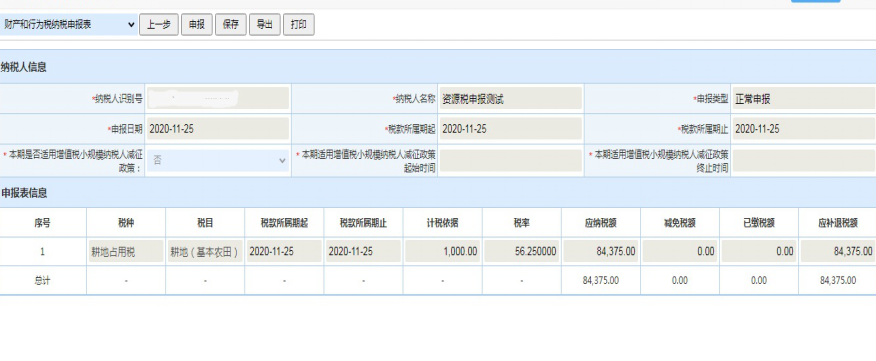Image resolution: width=876 pixels, height=361 pixels.
Task: Click the 已缴税额 cell in row 1
Action: click(x=759, y=251)
